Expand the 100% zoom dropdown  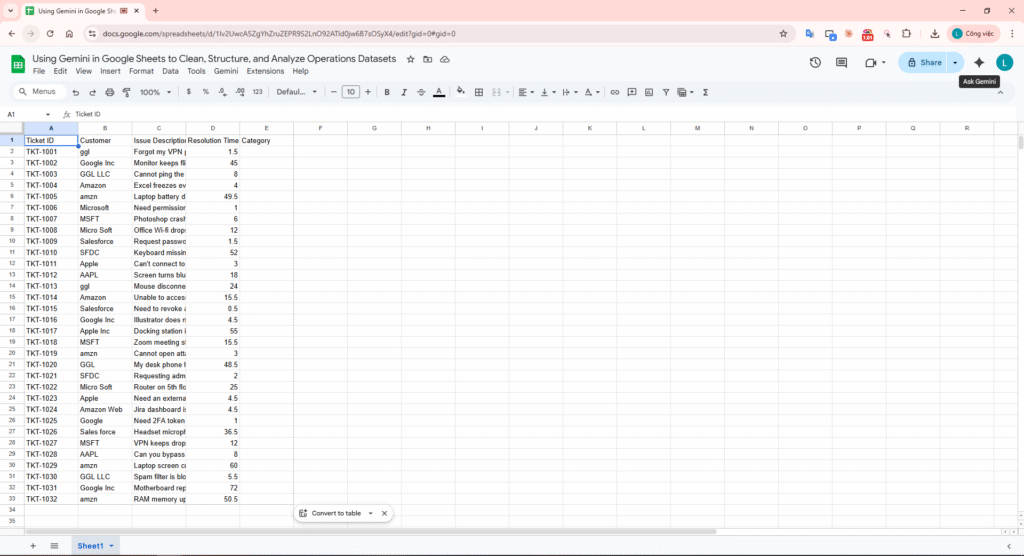pyautogui.click(x=154, y=92)
